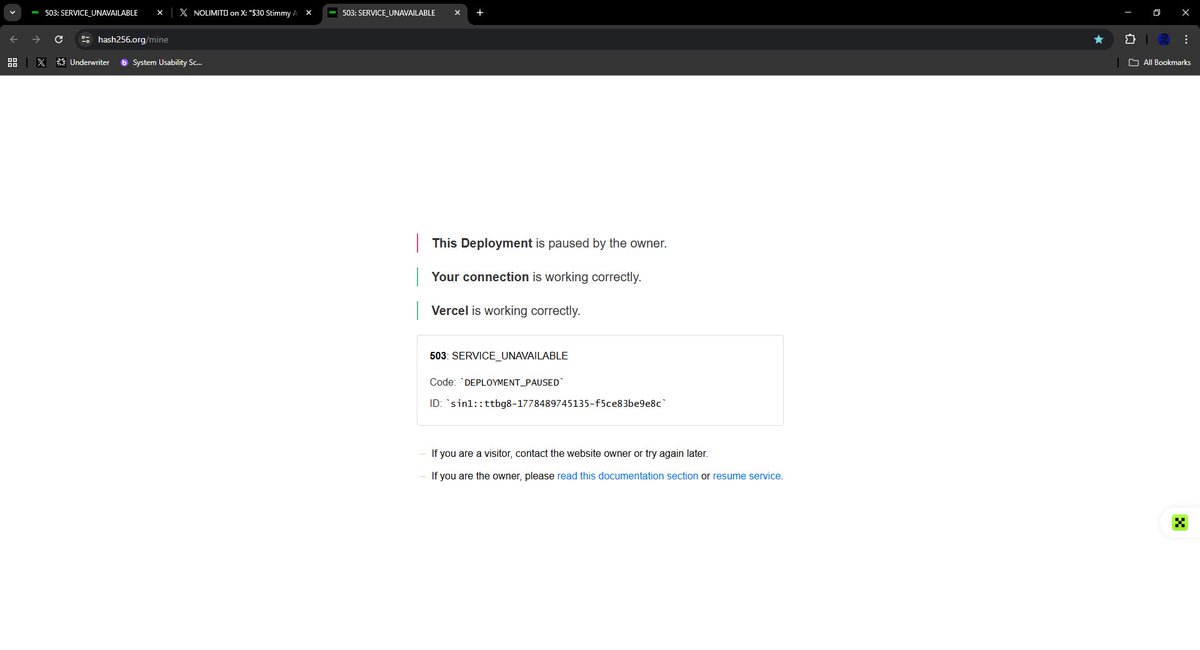
Task: Click the This Deployment is paused text
Action: [x=549, y=243]
